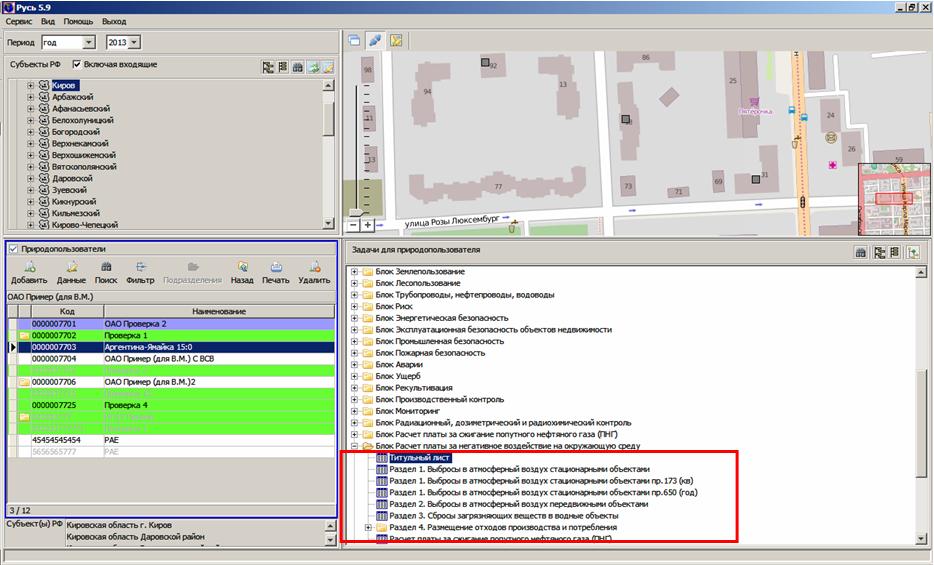Viewport: 934px width, 565px height.
Task: Toggle the Природопользователи checkbox
Action: (12, 249)
